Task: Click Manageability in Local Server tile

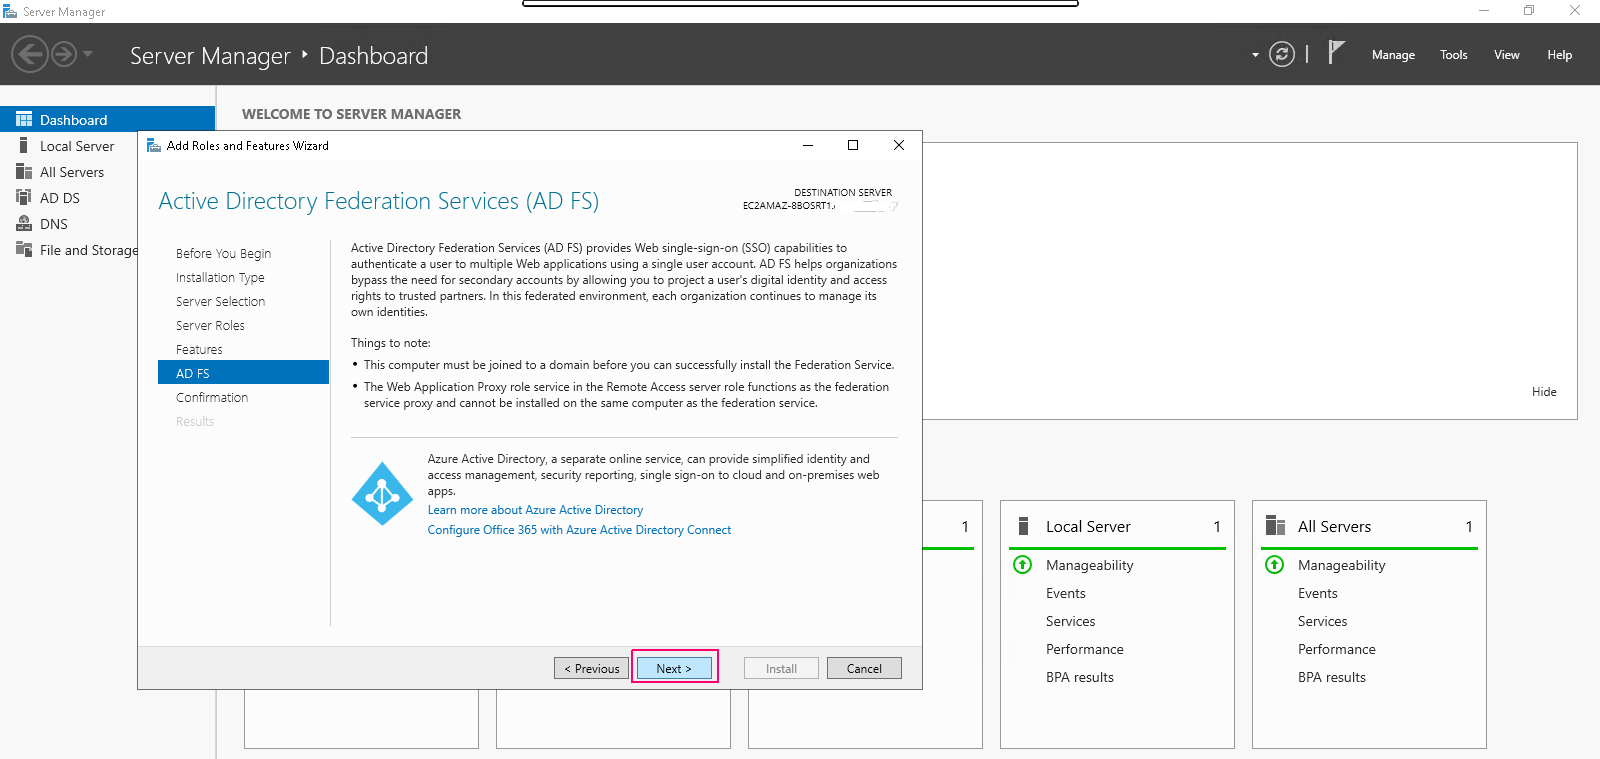Action: coord(1089,565)
